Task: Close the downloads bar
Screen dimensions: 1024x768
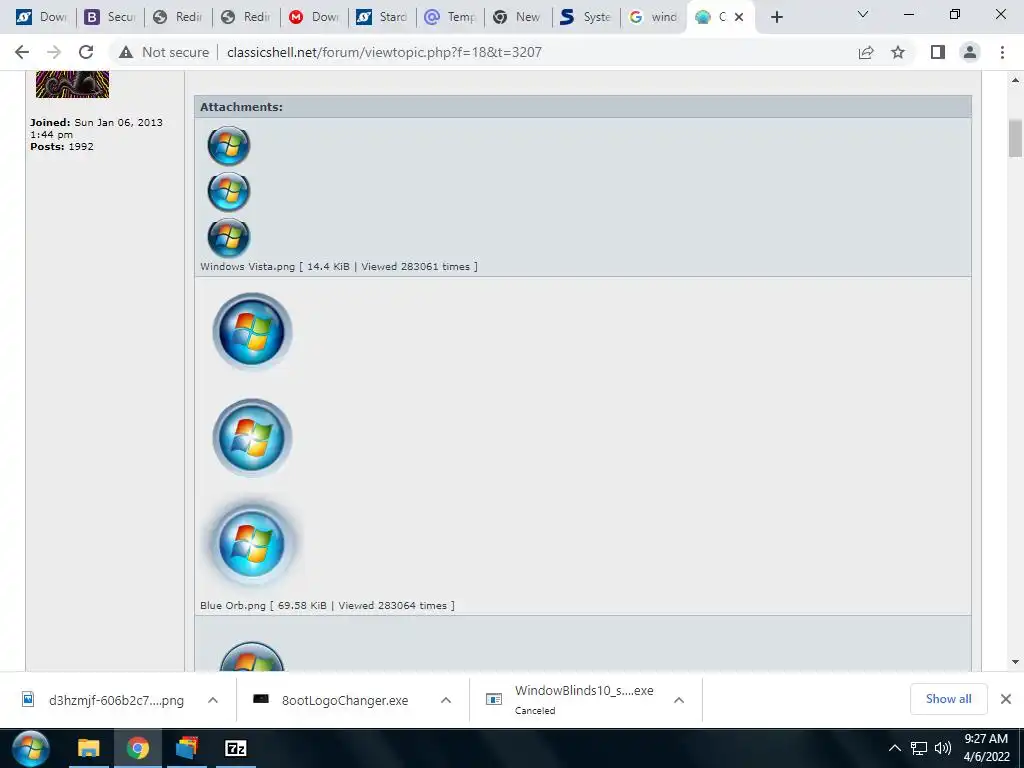Action: tap(1006, 699)
